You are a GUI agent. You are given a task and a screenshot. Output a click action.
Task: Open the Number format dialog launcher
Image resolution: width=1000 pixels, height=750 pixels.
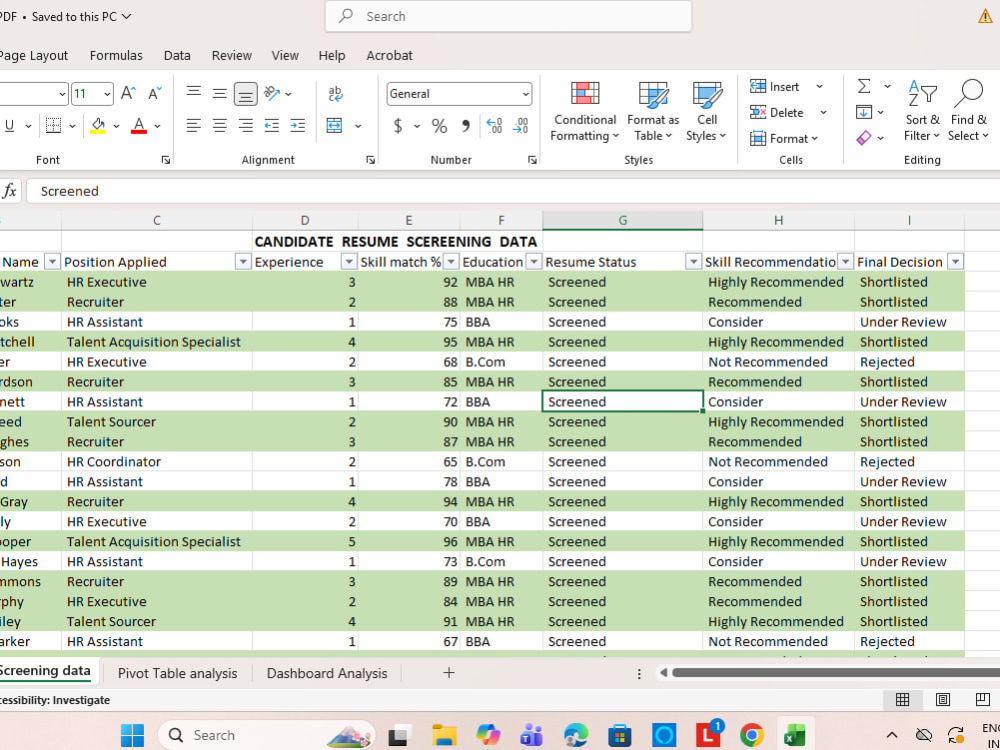pyautogui.click(x=532, y=160)
